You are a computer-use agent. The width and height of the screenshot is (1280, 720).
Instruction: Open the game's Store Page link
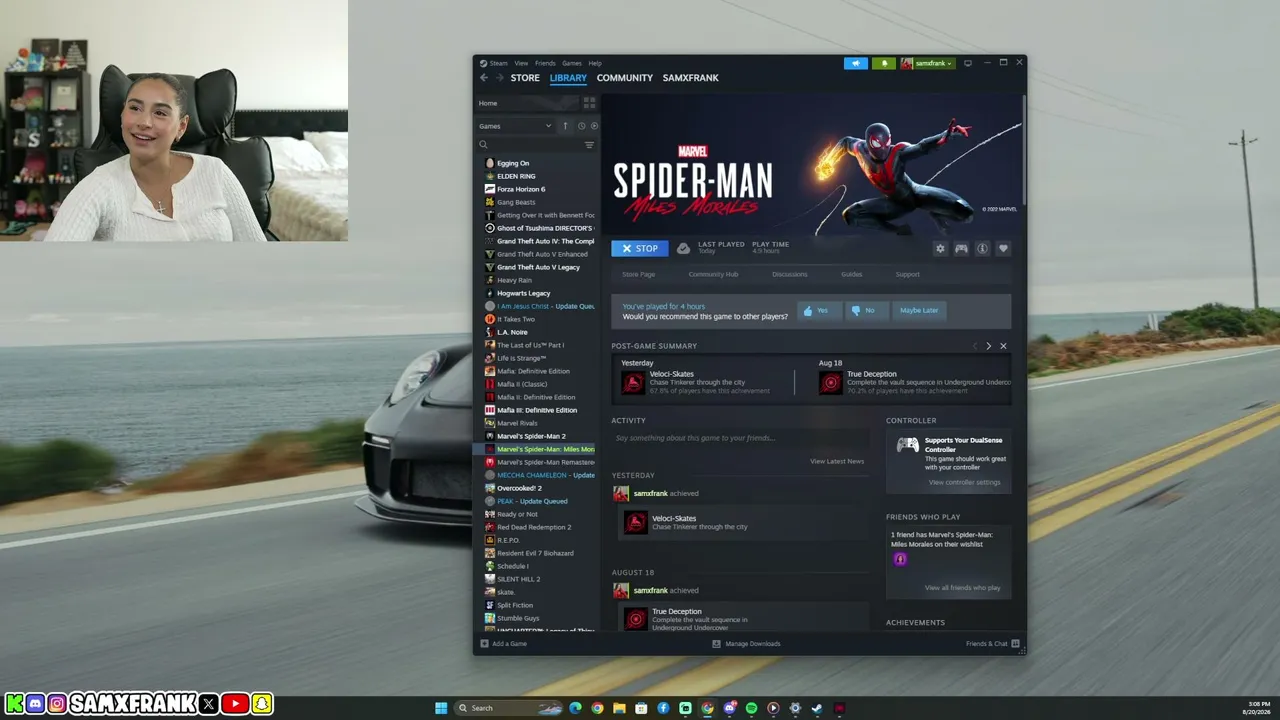pyautogui.click(x=638, y=274)
